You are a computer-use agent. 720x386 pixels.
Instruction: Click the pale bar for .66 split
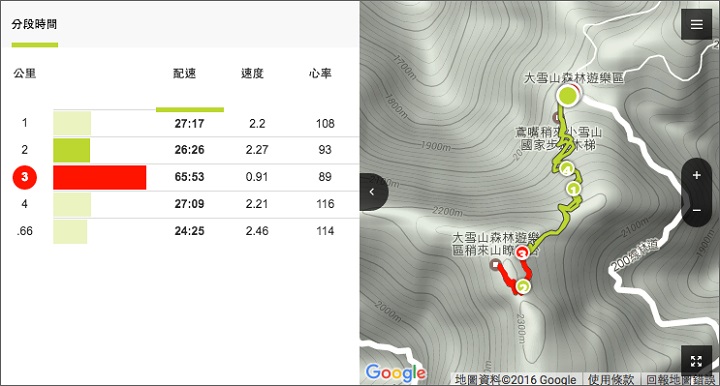coord(70,231)
